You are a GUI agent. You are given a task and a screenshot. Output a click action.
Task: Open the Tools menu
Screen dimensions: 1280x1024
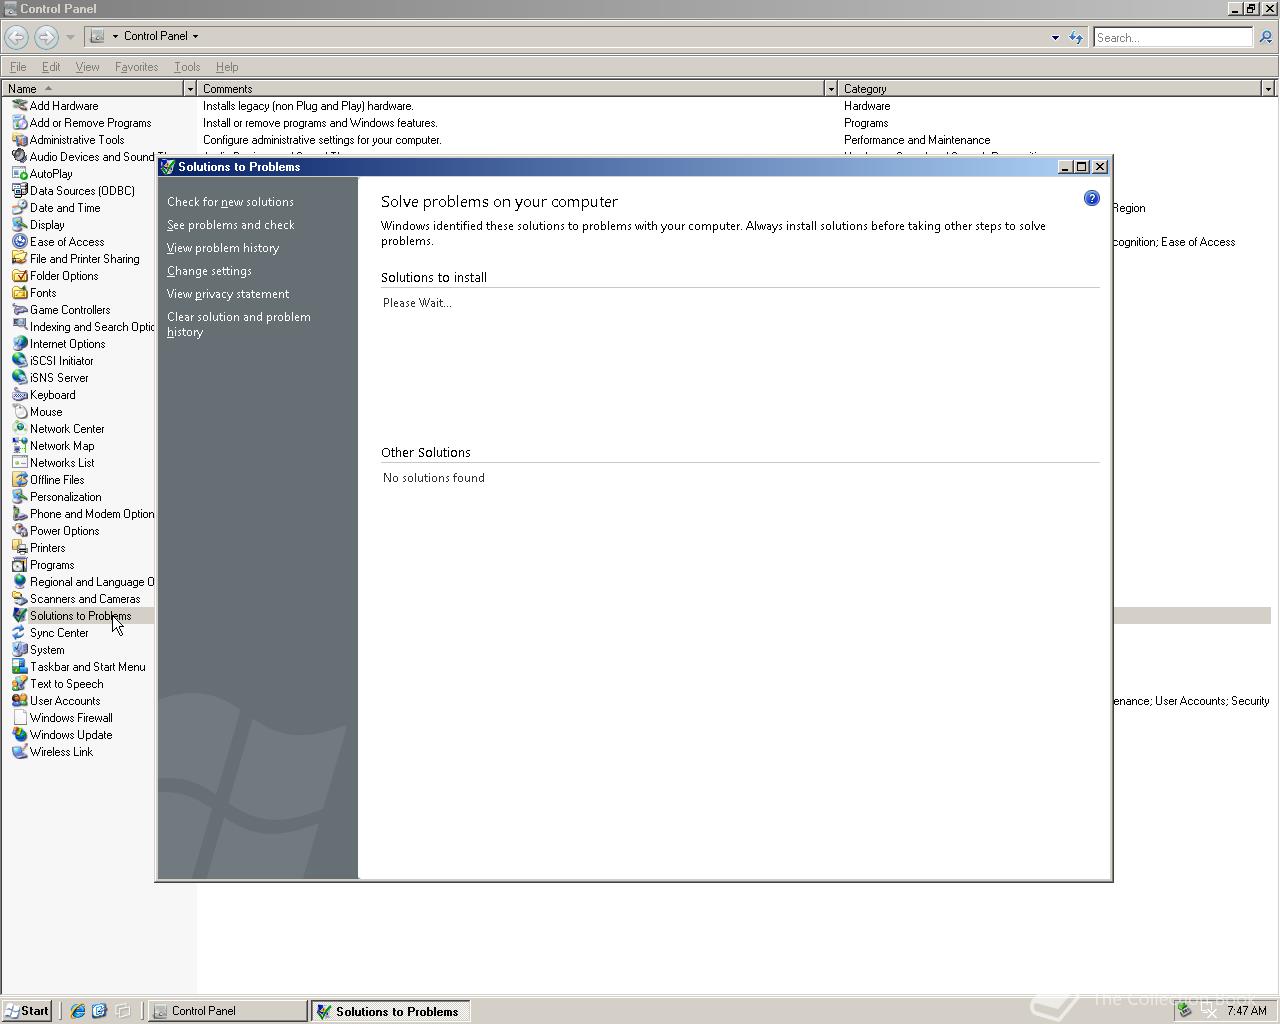tap(187, 67)
